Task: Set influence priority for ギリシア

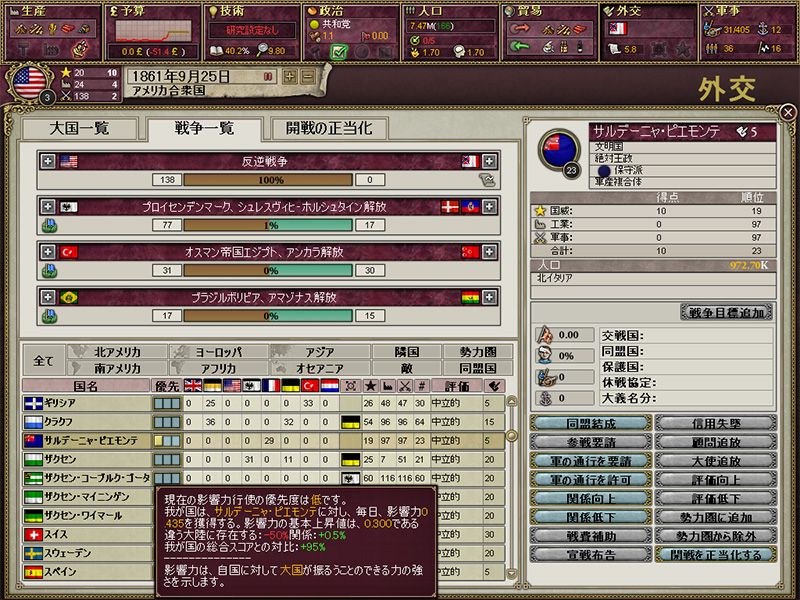Action: (167, 404)
